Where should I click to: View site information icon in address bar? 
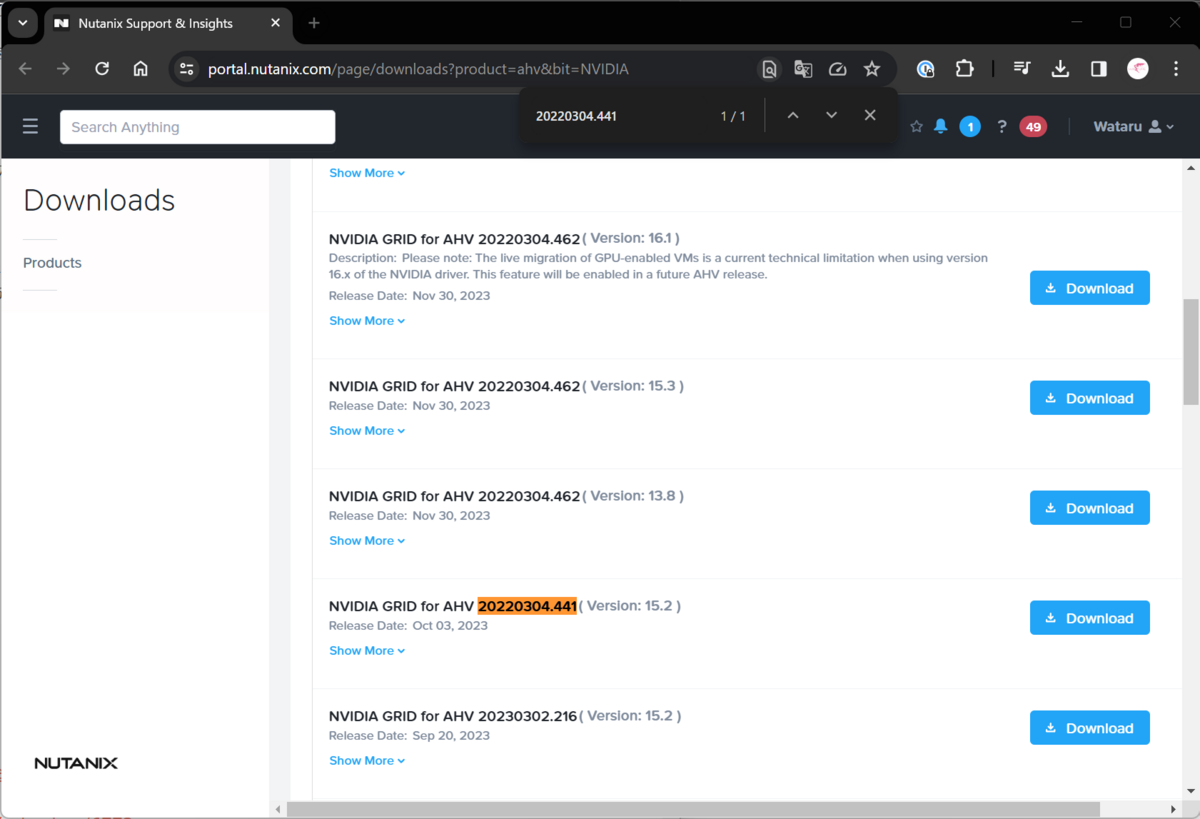187,69
